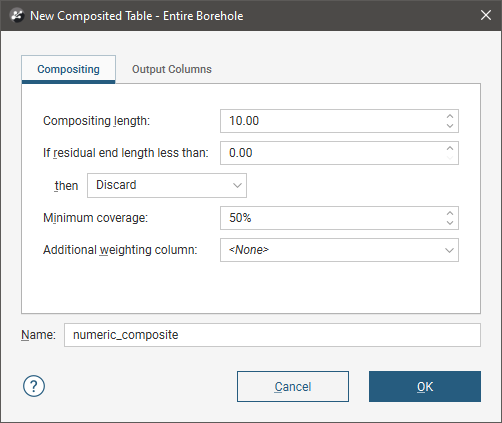This screenshot has width=502, height=423.
Task: Decrease Minimum coverage with down arrow
Action: click(450, 223)
